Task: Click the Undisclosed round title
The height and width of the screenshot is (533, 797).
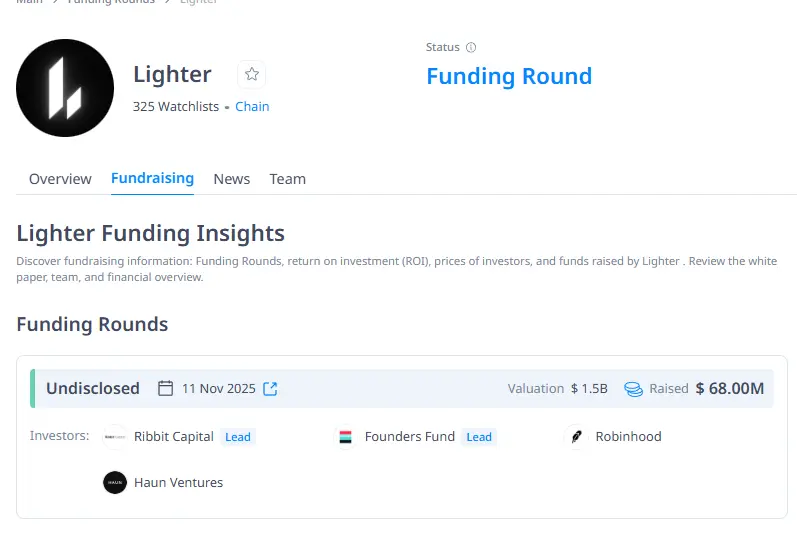Action: 93,388
